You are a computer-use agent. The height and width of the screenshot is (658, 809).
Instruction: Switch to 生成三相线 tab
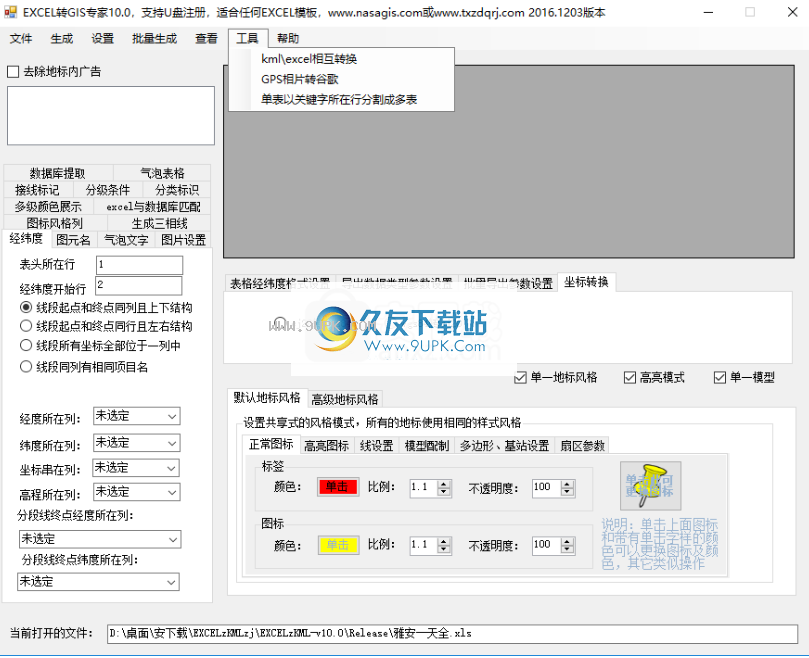[x=159, y=223]
